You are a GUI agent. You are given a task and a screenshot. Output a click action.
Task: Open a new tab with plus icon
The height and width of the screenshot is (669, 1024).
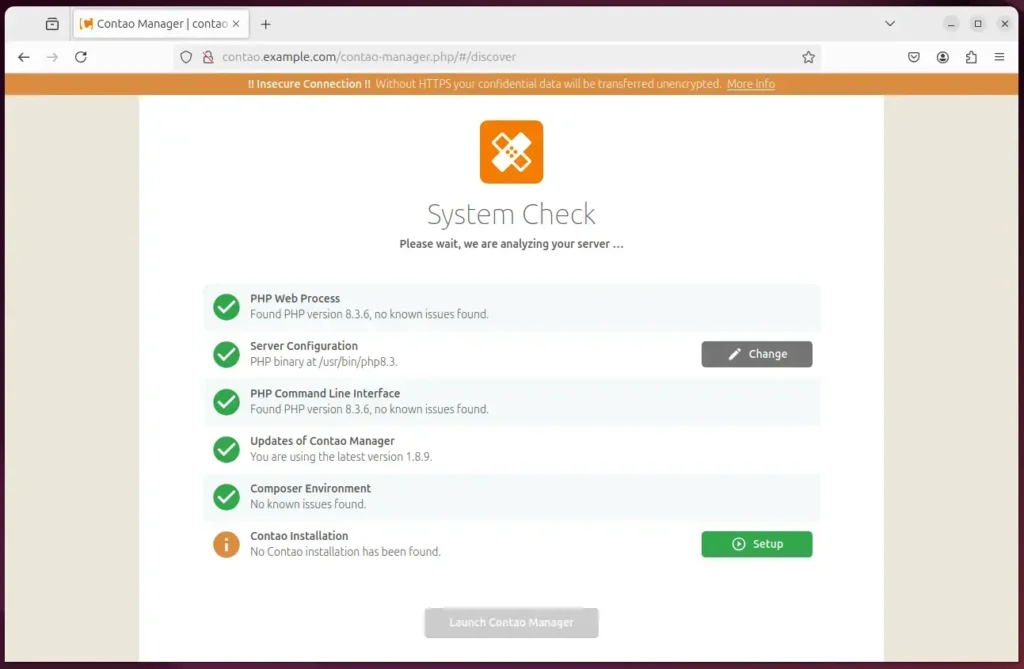pyautogui.click(x=265, y=24)
